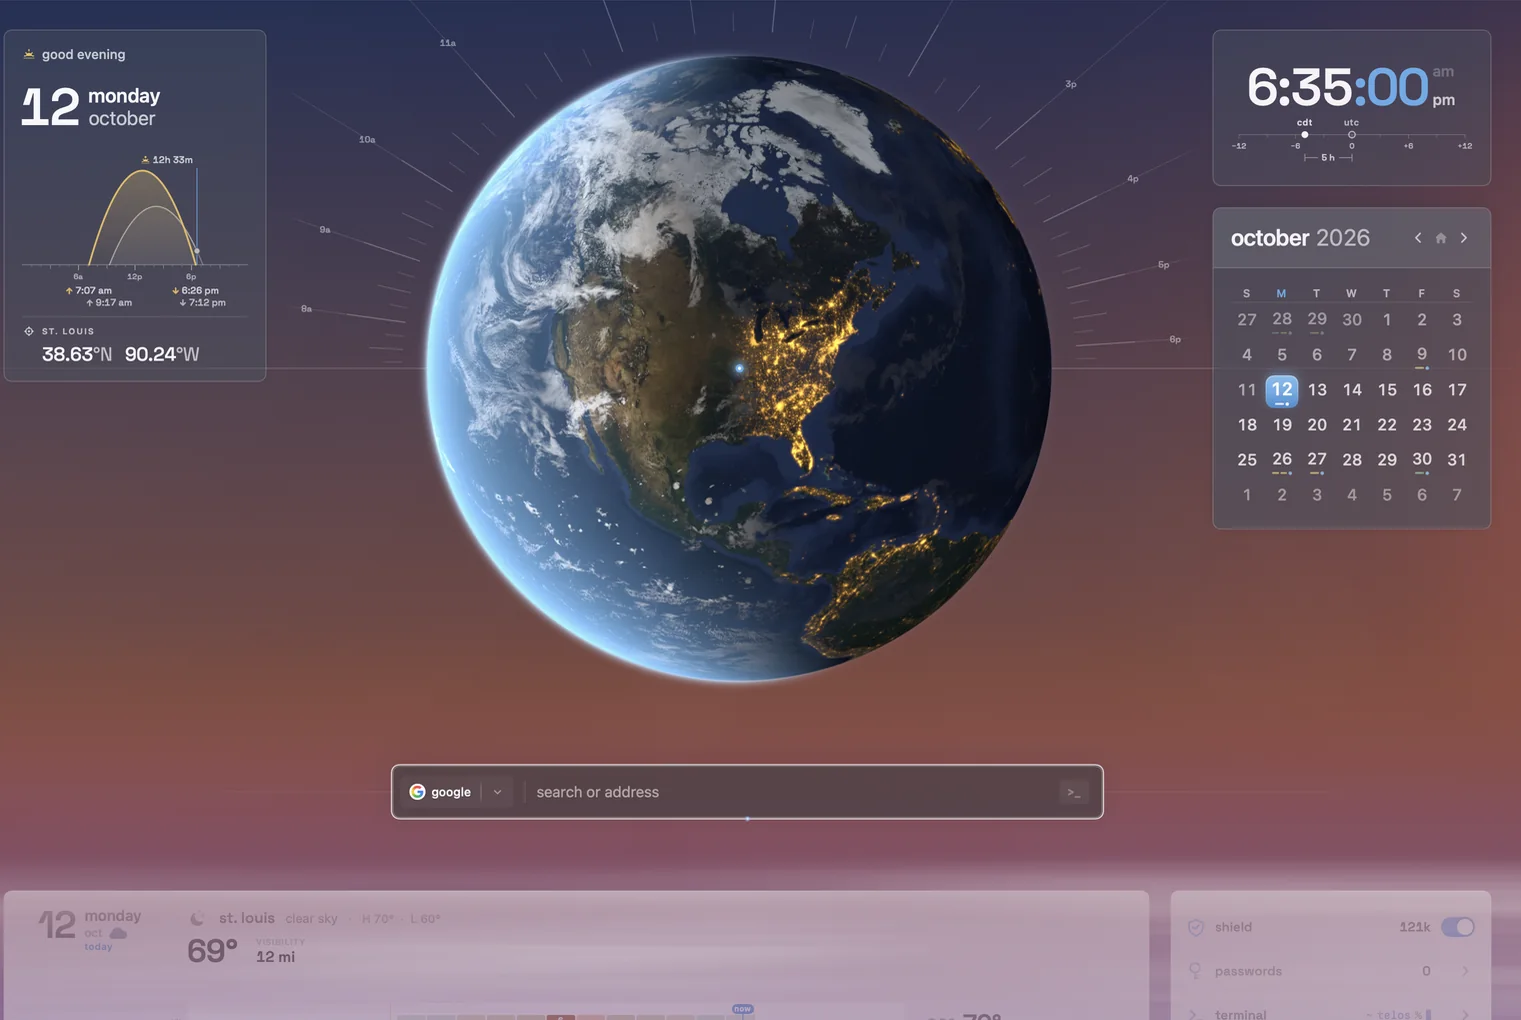
Task: Switch the clock to am
Action: coord(1443,72)
